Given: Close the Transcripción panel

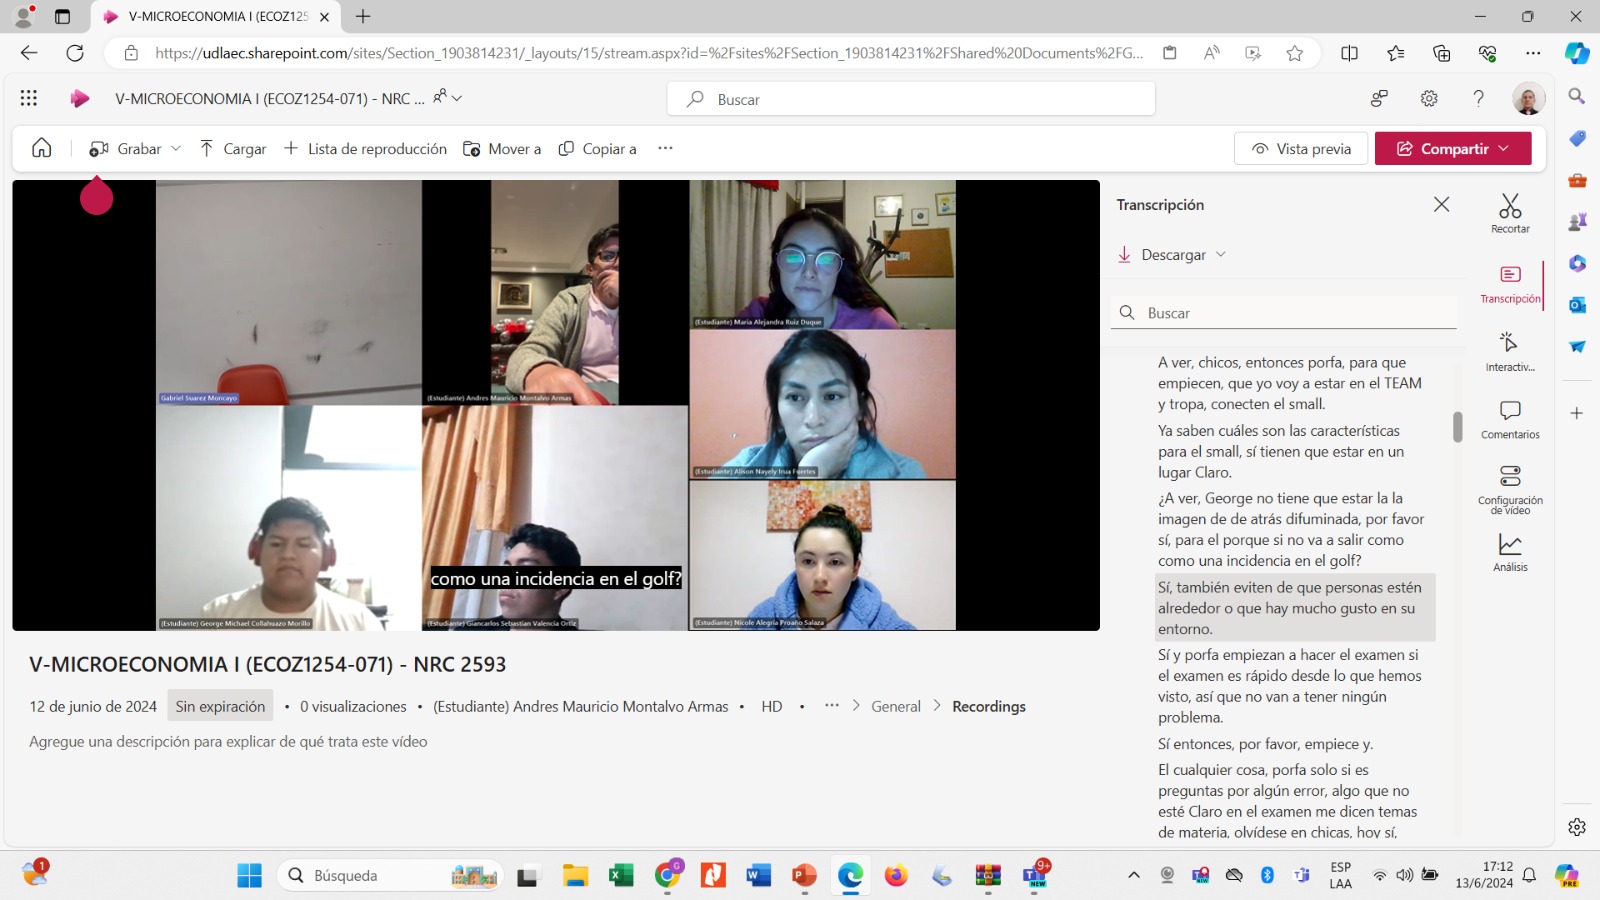Looking at the screenshot, I should click(x=1441, y=204).
